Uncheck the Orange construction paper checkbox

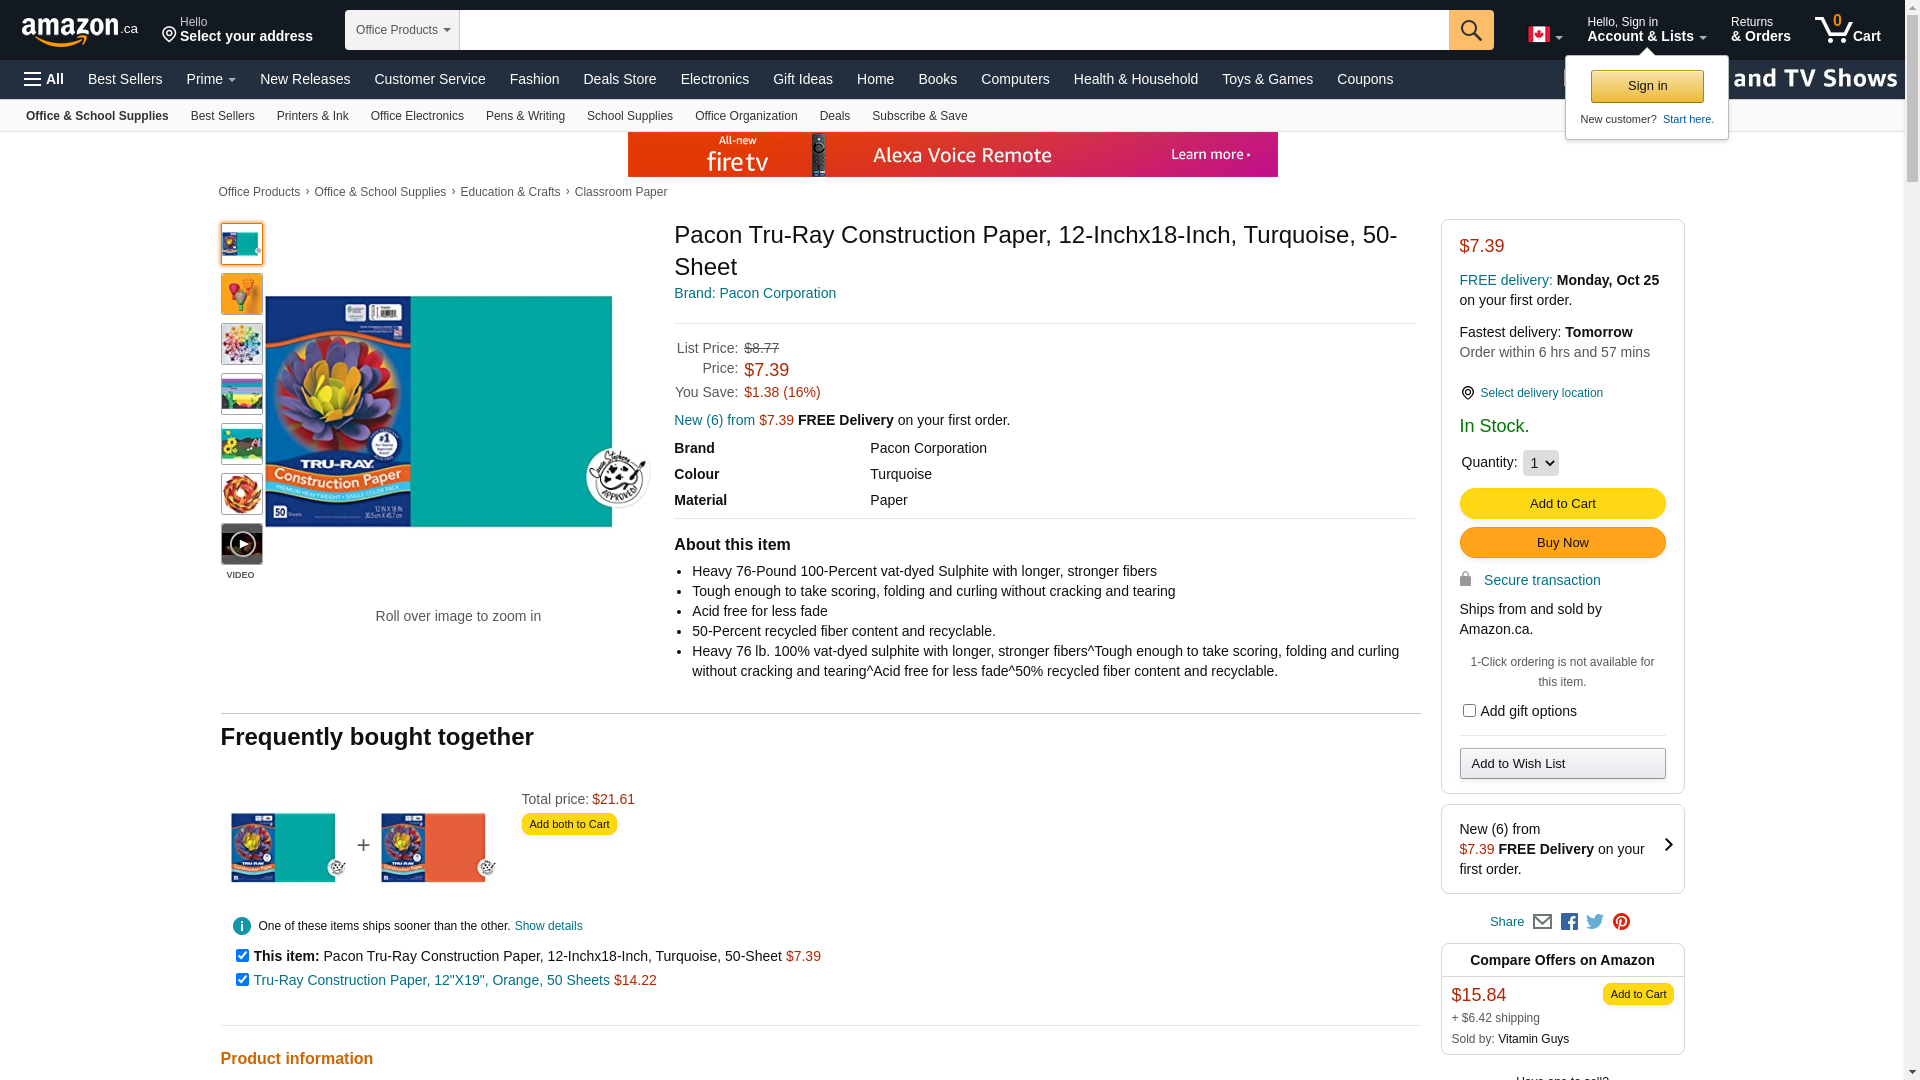pos(242,980)
